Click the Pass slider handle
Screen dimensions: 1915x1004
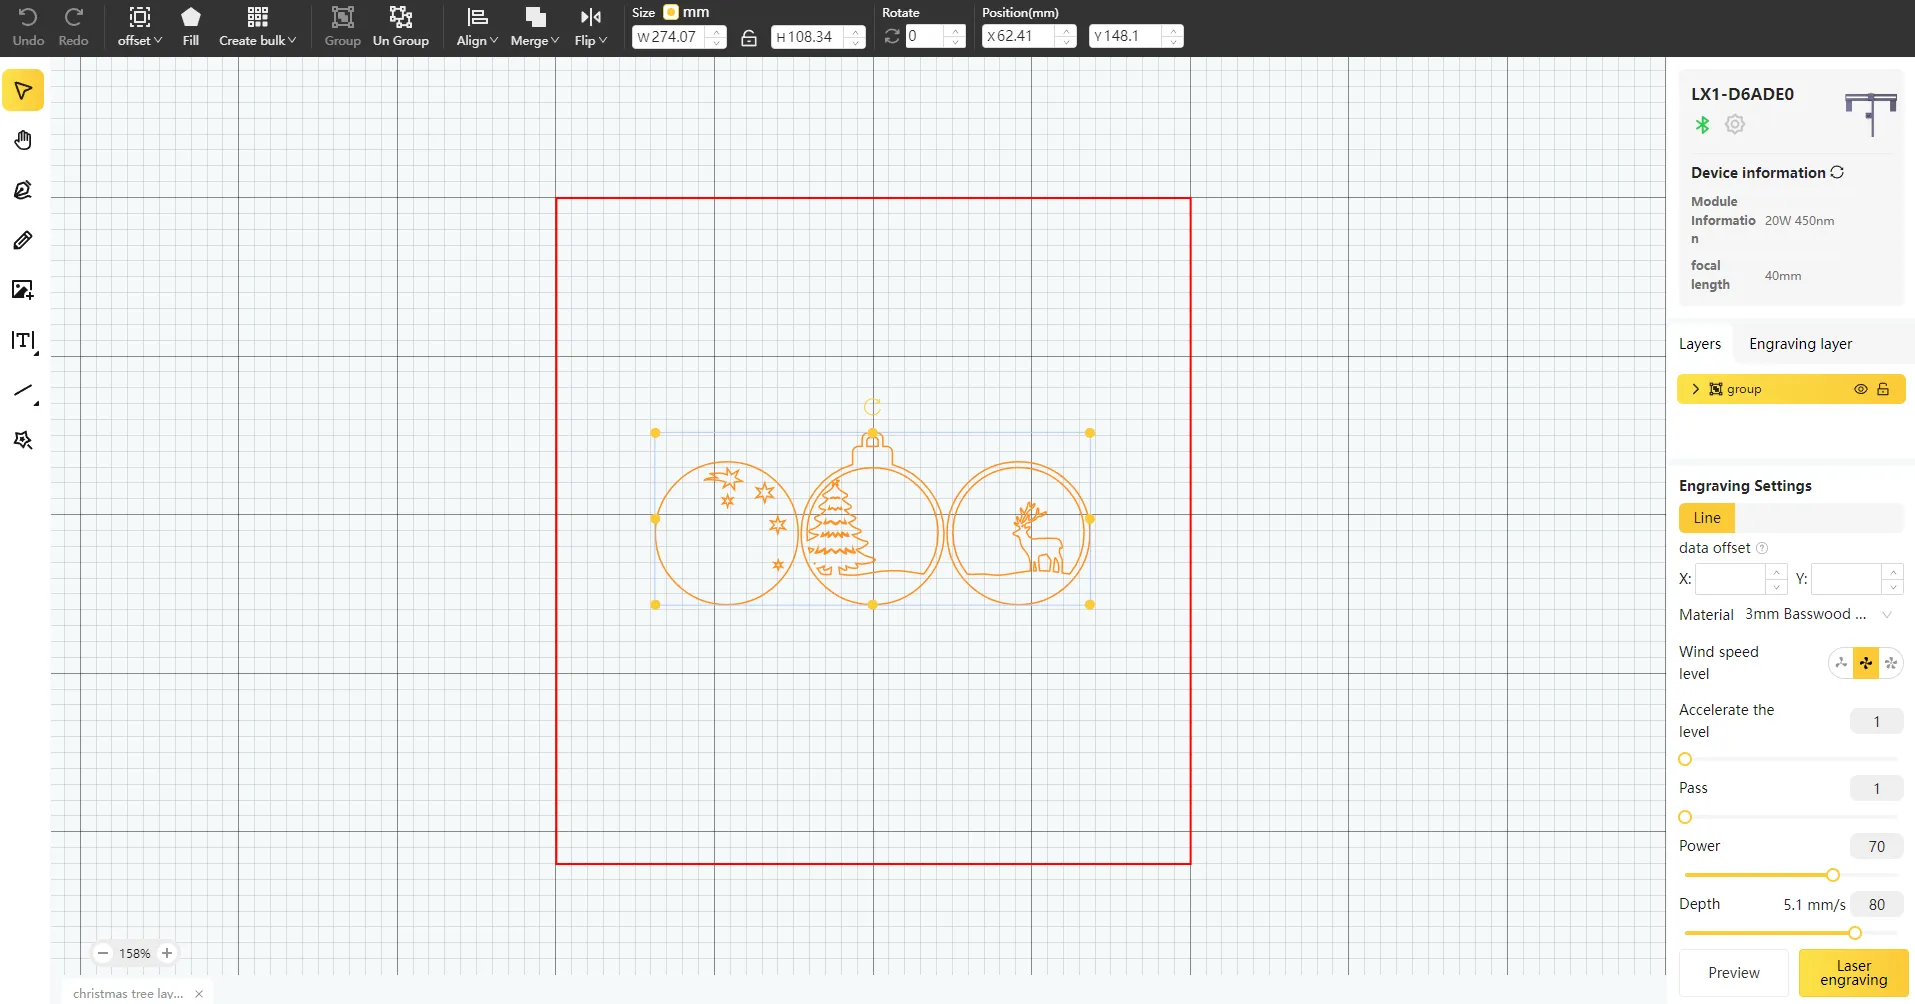pyautogui.click(x=1685, y=817)
